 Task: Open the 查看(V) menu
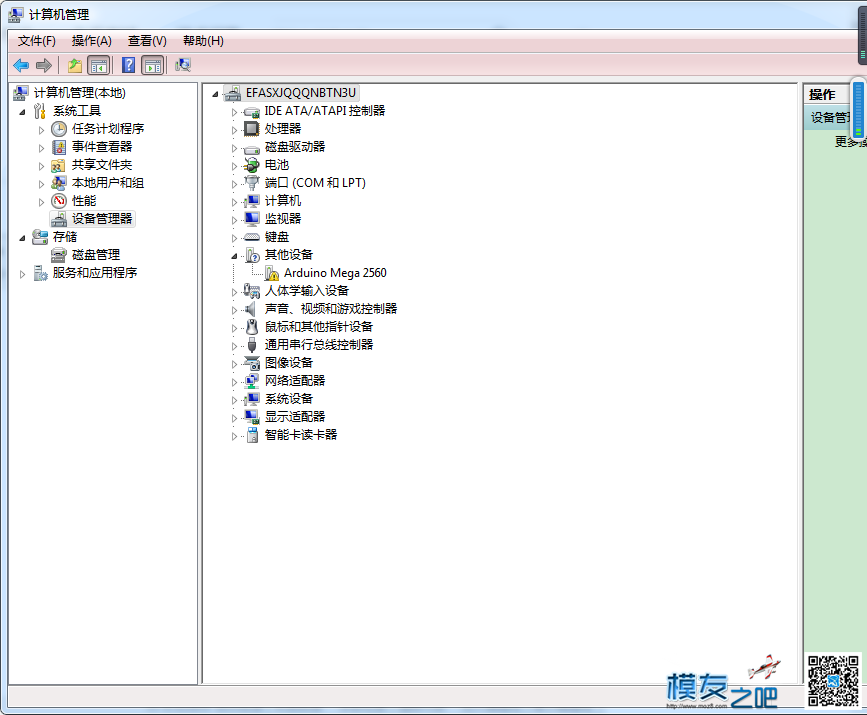[147, 41]
